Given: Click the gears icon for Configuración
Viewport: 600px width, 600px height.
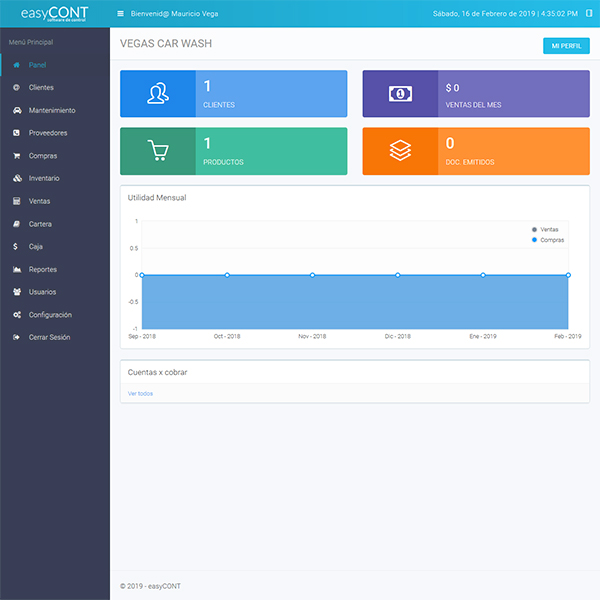Looking at the screenshot, I should click(17, 315).
